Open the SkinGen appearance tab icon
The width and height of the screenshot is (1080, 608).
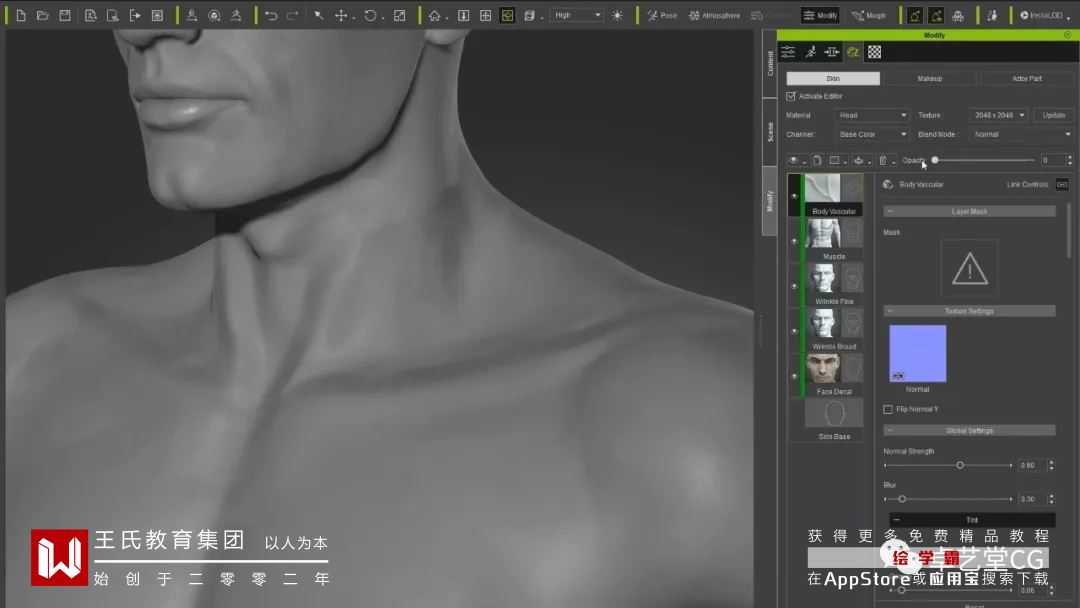tap(853, 52)
